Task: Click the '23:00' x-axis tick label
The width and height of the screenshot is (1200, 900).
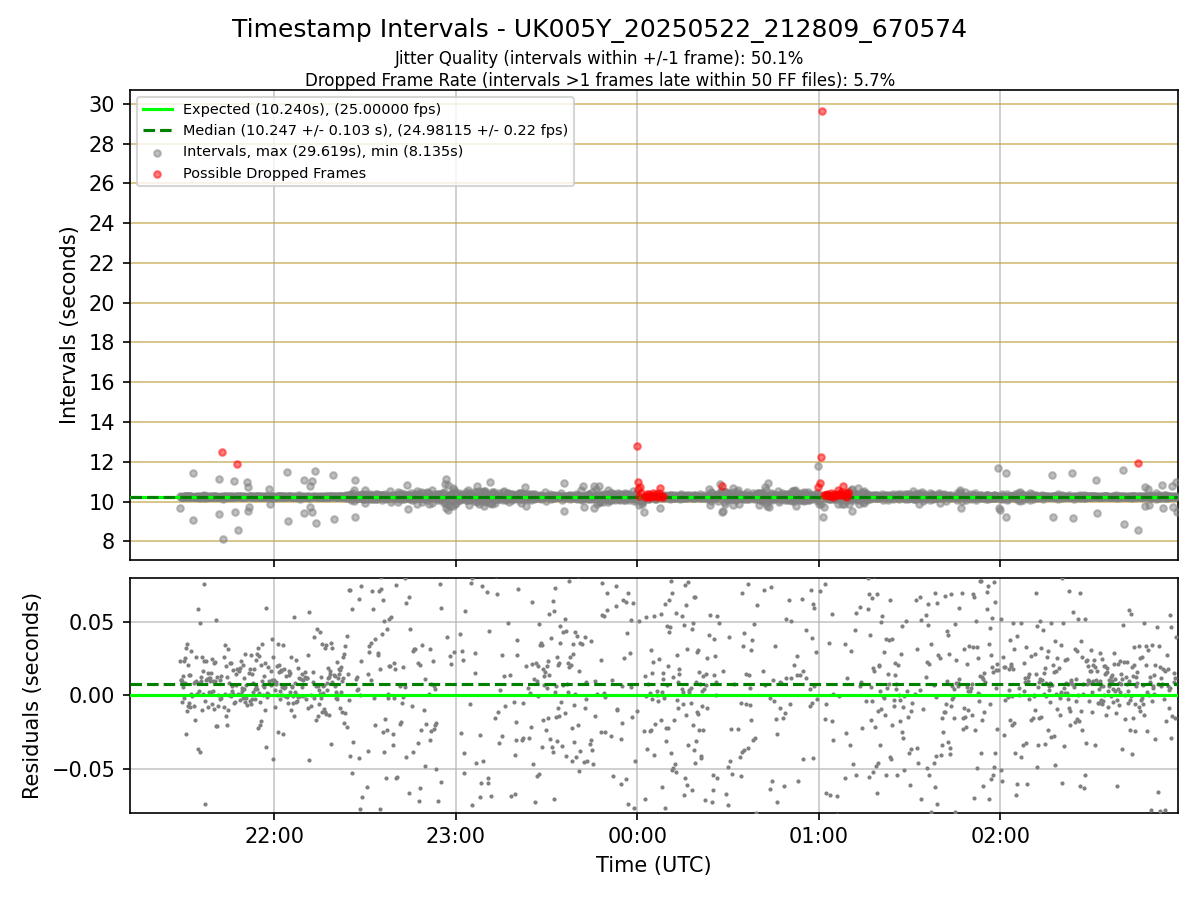Action: click(x=456, y=834)
